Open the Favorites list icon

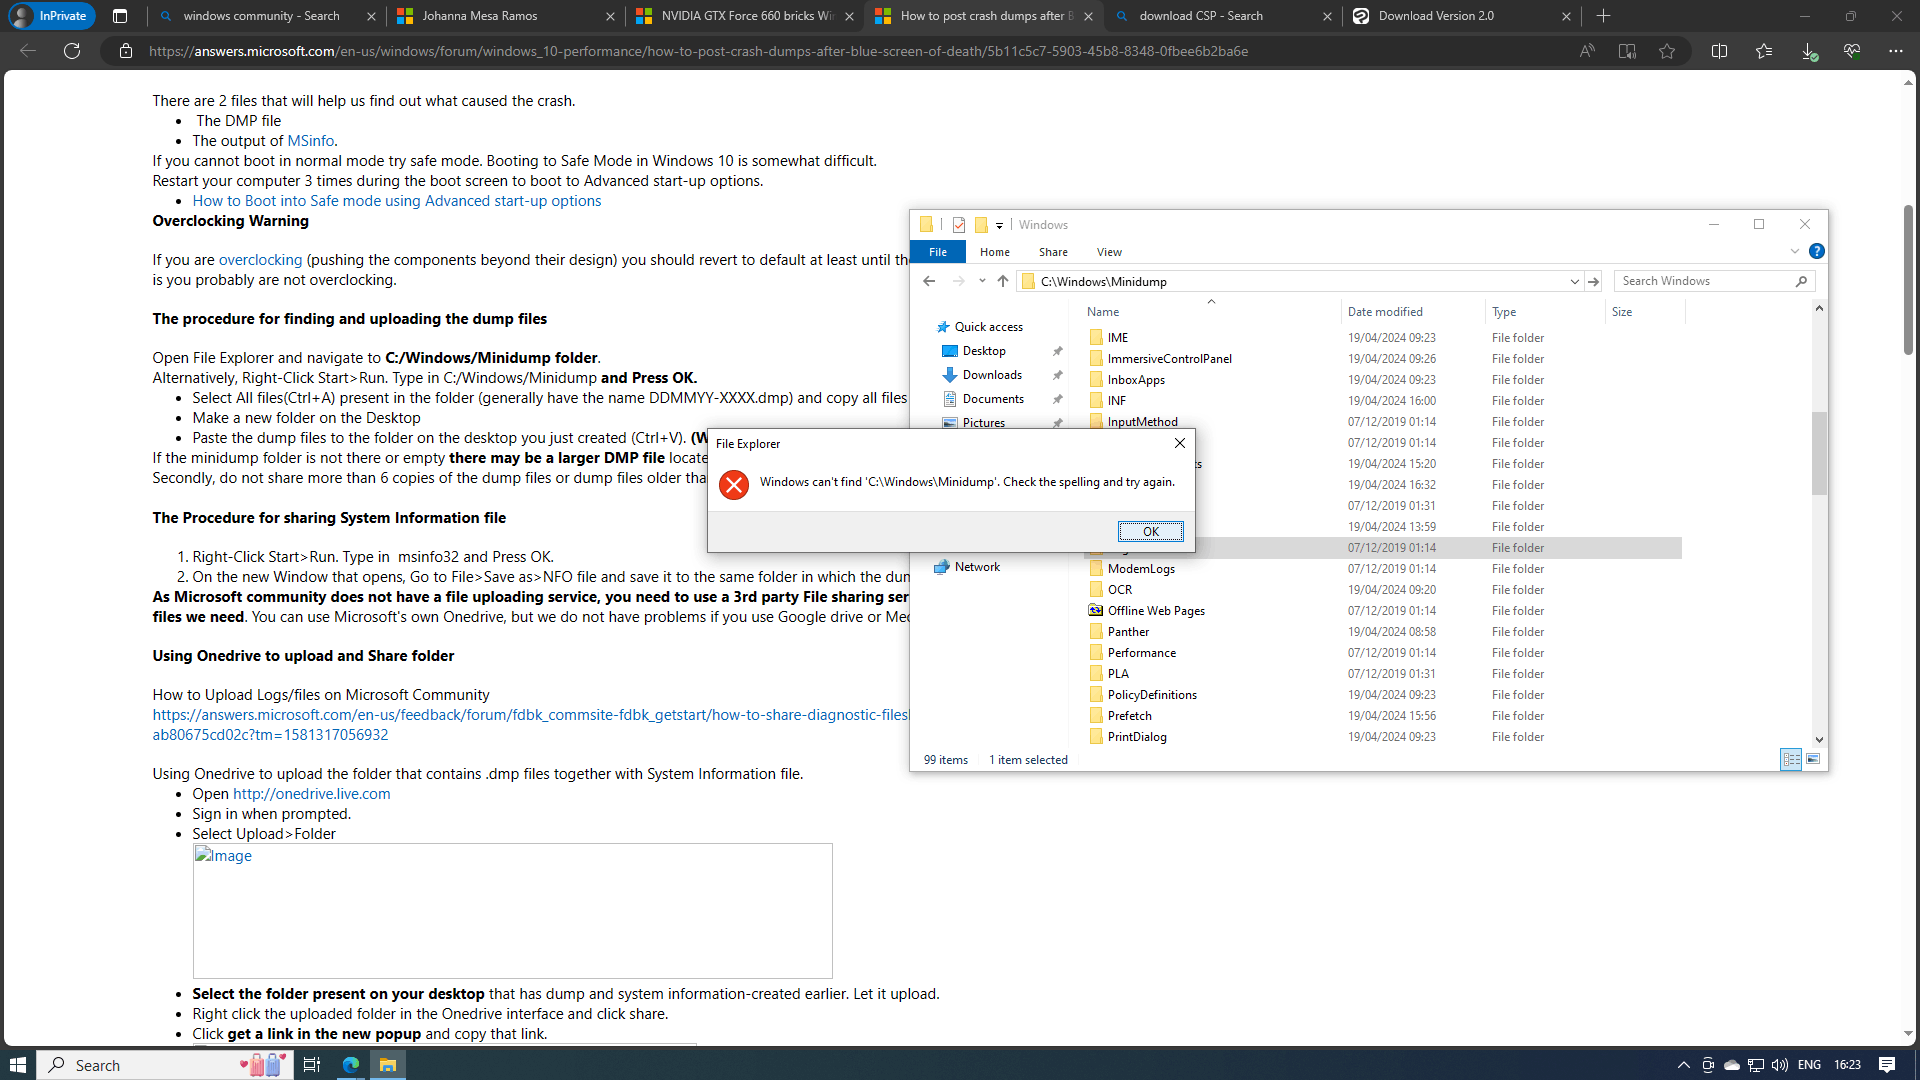1764,51
